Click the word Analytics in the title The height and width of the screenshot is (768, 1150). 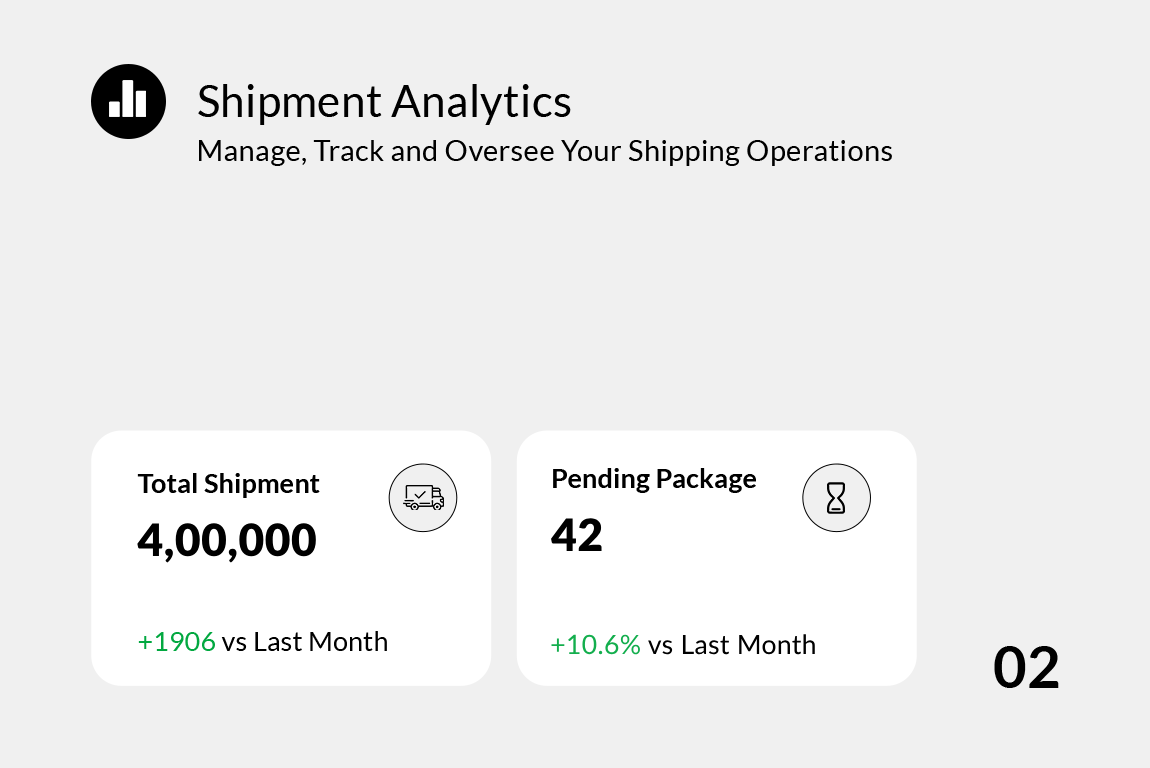(482, 102)
